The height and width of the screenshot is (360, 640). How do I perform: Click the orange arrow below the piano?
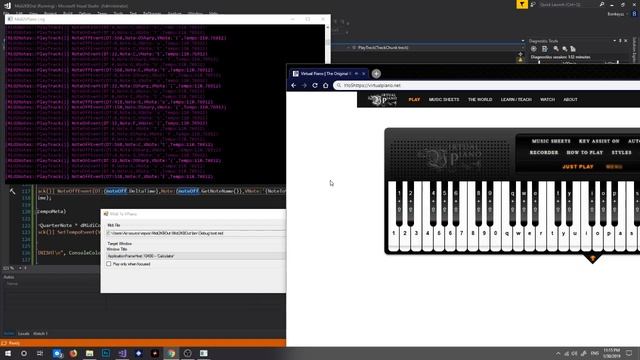click(593, 258)
